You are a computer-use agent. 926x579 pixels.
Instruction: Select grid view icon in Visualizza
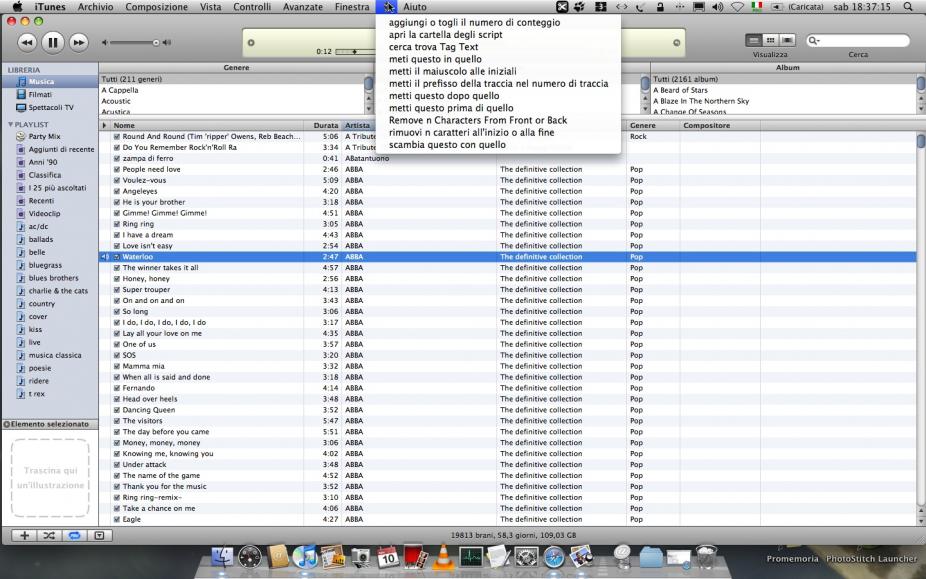(770, 40)
